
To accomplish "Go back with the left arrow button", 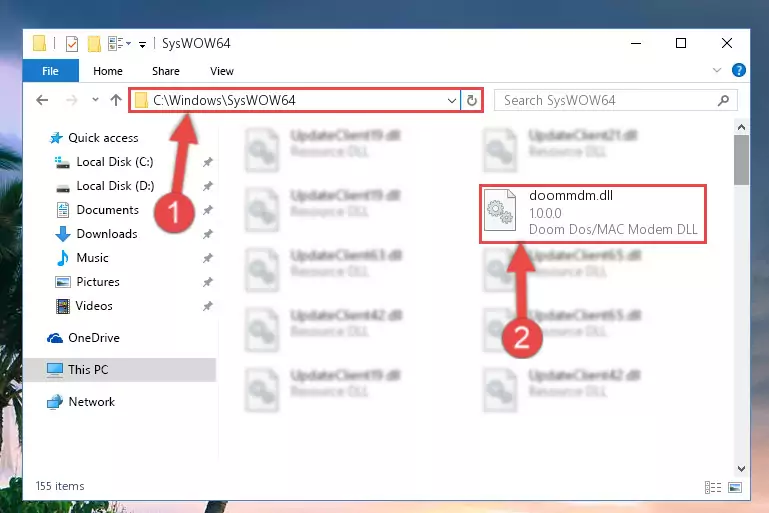I will 42,100.
